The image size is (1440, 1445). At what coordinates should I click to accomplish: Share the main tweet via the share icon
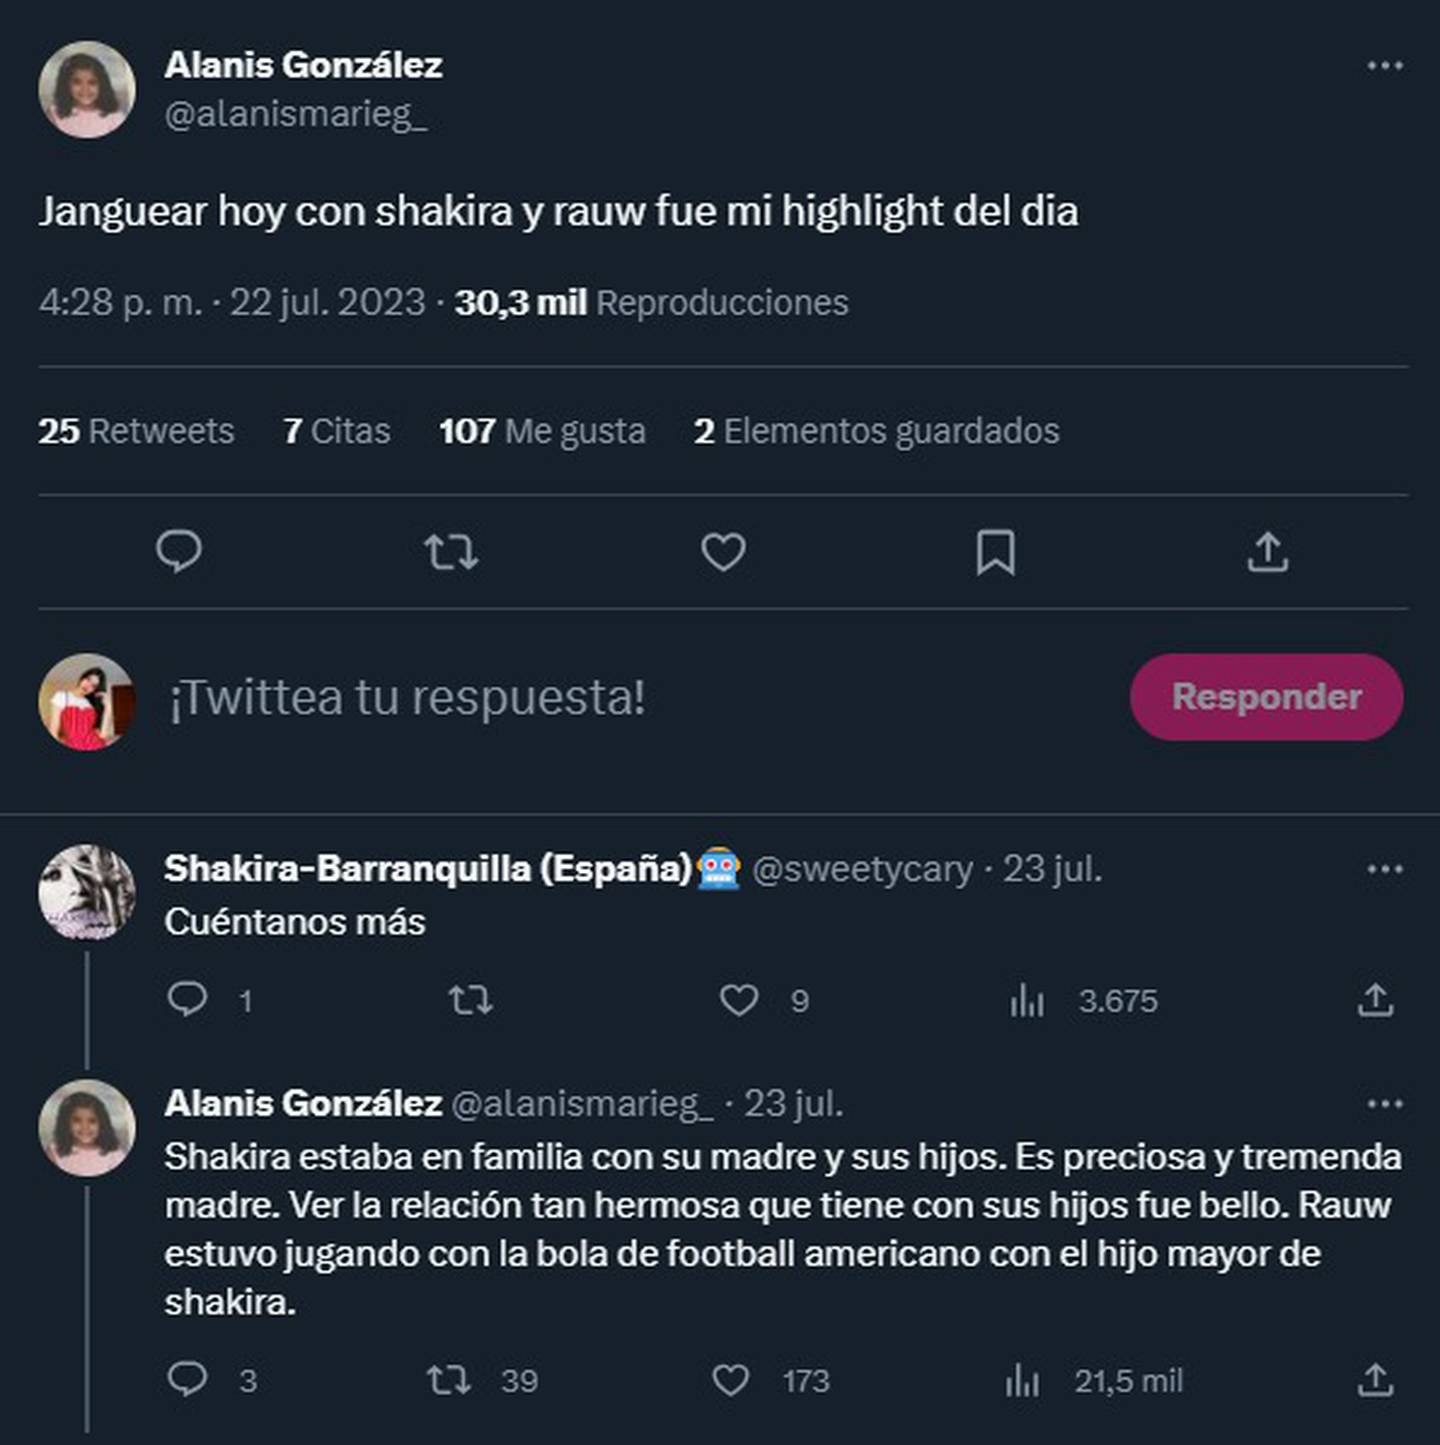coord(1268,552)
